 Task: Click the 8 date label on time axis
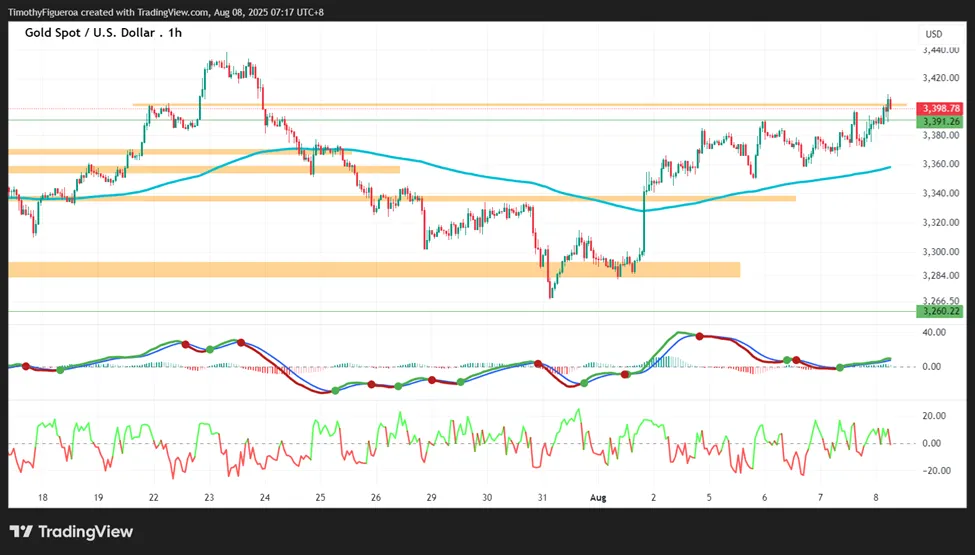tap(876, 498)
